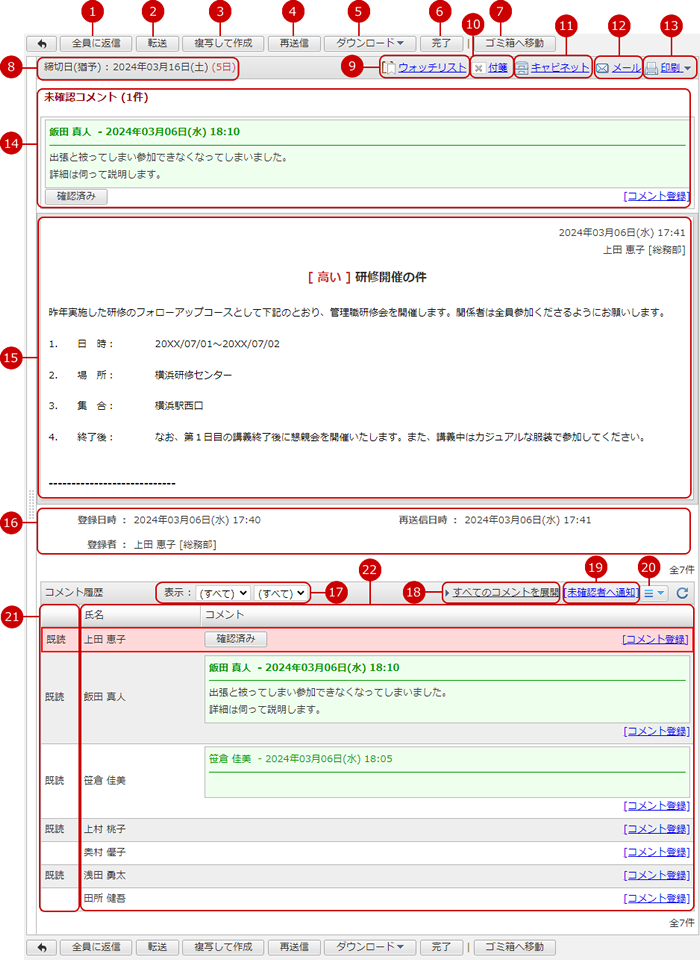Open the second (すべて) filter dropdown
This screenshot has width=700, height=960.
click(x=280, y=593)
